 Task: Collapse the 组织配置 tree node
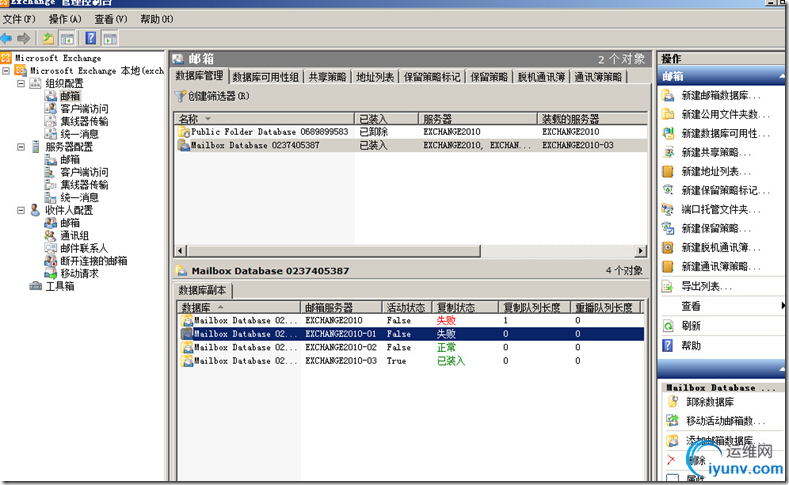21,84
